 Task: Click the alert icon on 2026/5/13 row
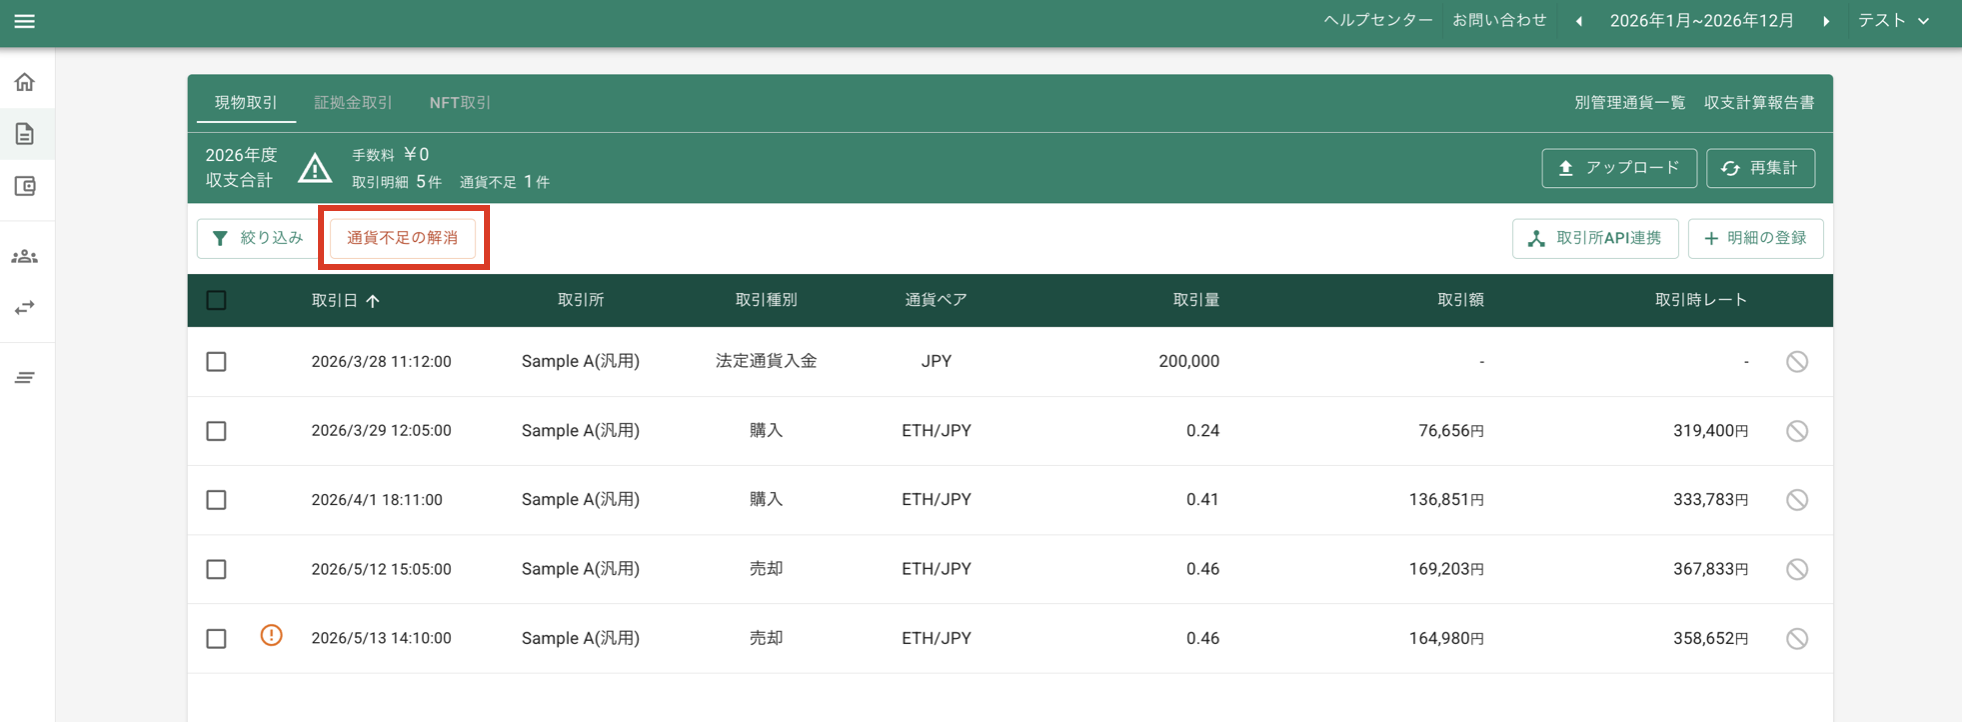click(x=271, y=635)
